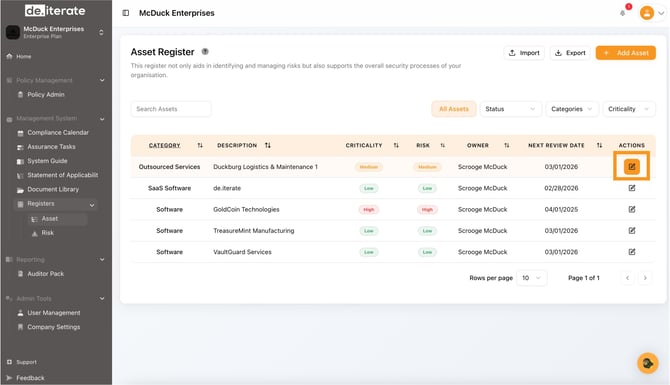Go to previous page arrow
The width and height of the screenshot is (670, 385).
coord(627,278)
